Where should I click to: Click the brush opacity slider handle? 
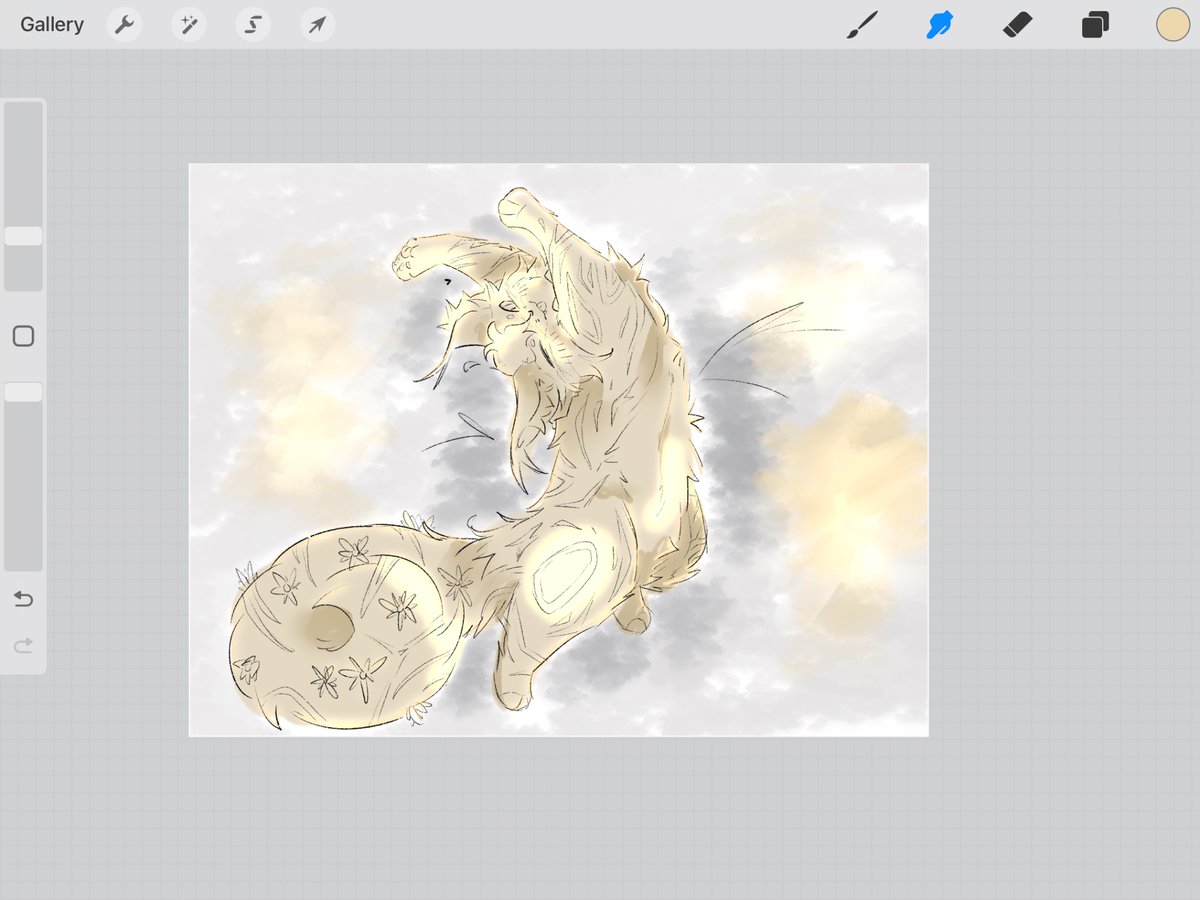point(23,392)
